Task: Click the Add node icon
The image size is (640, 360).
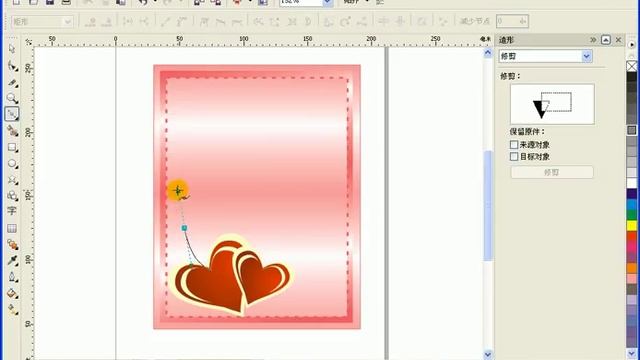Action: [90, 22]
